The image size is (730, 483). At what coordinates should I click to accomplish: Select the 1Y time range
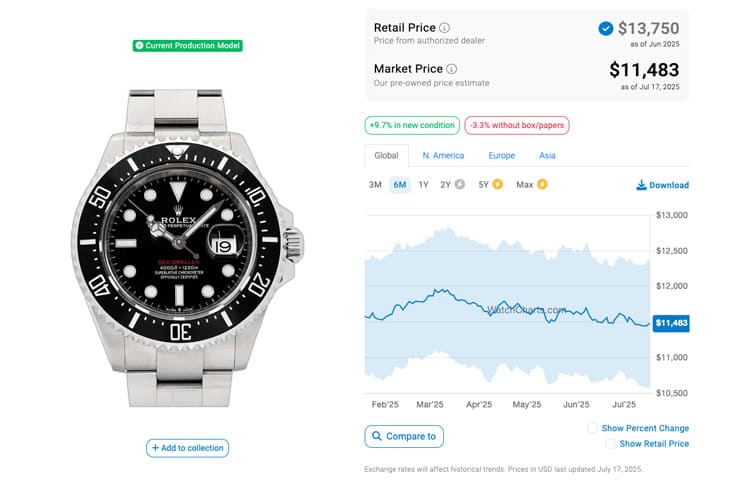click(423, 185)
